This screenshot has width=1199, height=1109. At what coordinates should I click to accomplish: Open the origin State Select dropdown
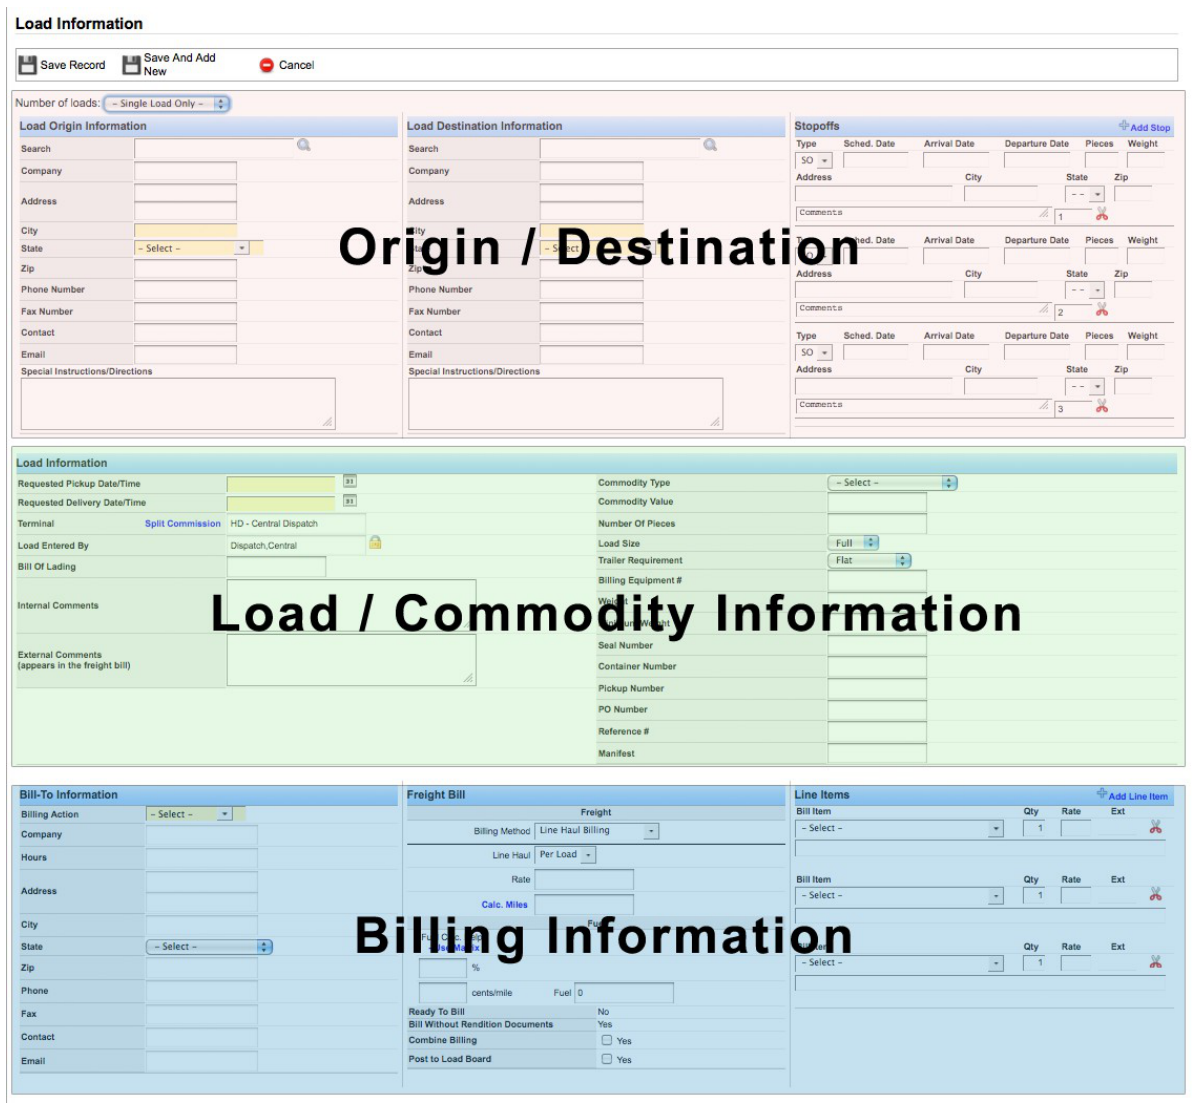click(x=192, y=249)
